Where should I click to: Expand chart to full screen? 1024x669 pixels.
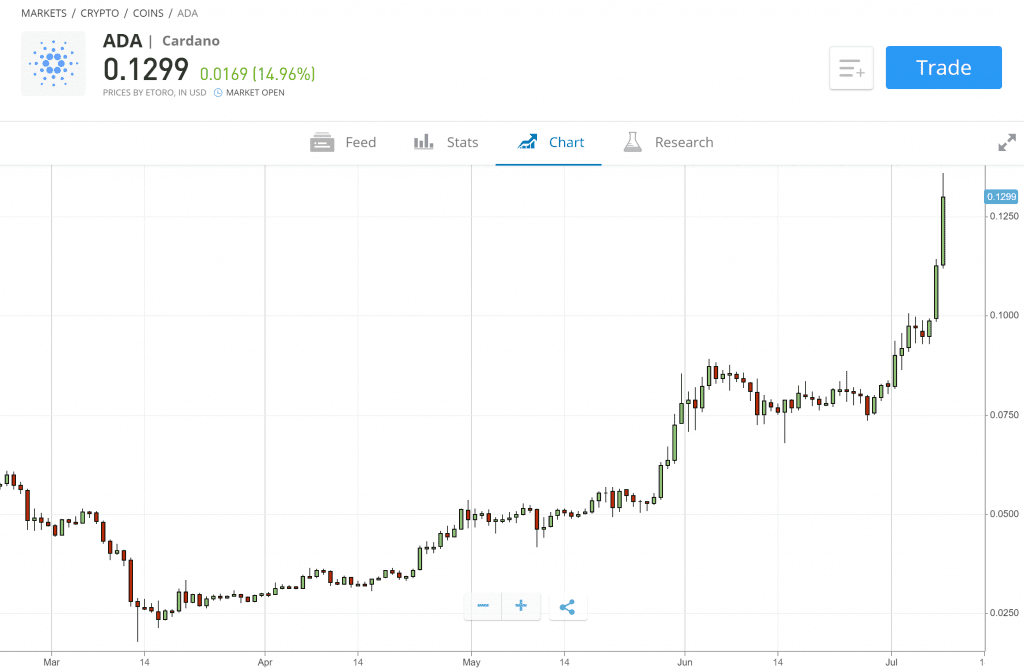[x=1006, y=143]
